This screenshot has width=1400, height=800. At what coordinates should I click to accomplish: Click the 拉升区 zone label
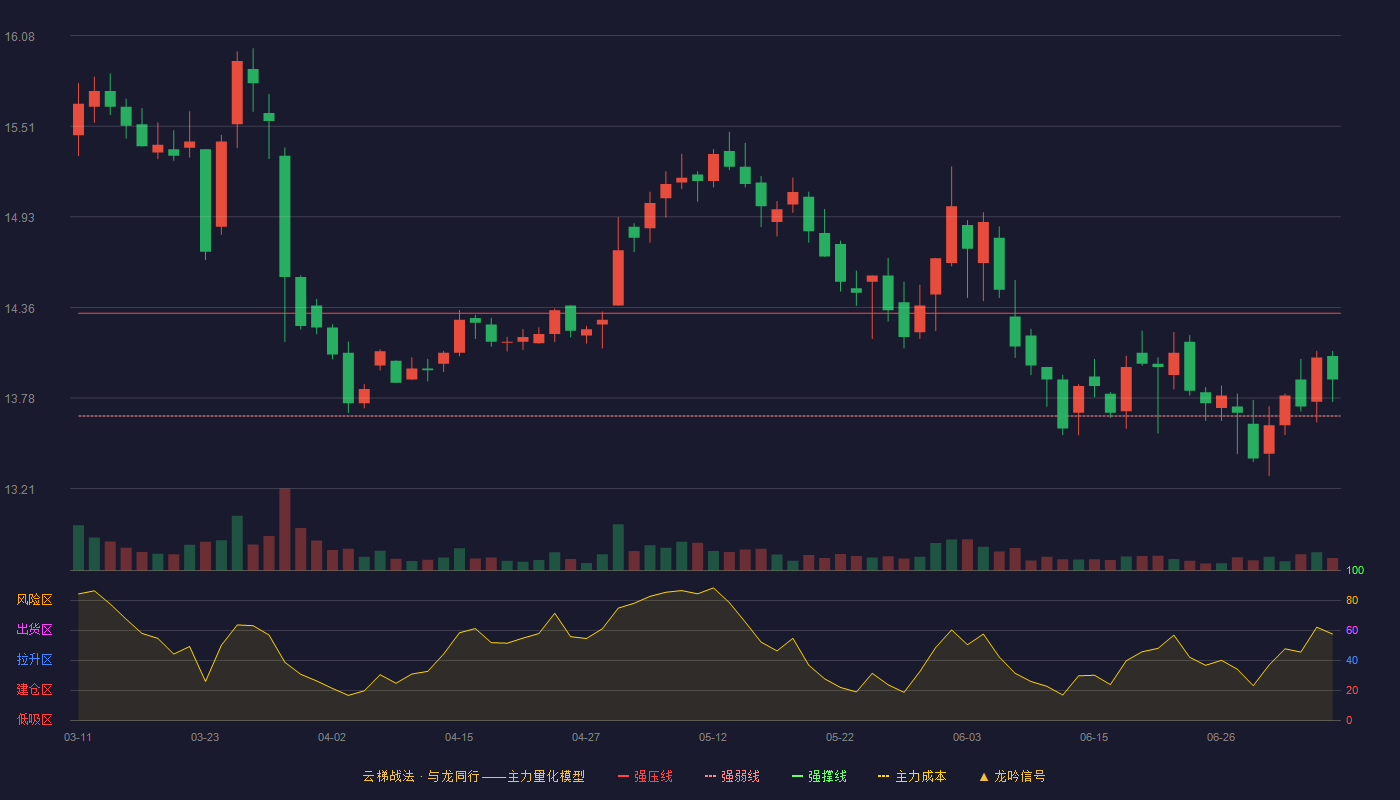pyautogui.click(x=34, y=660)
